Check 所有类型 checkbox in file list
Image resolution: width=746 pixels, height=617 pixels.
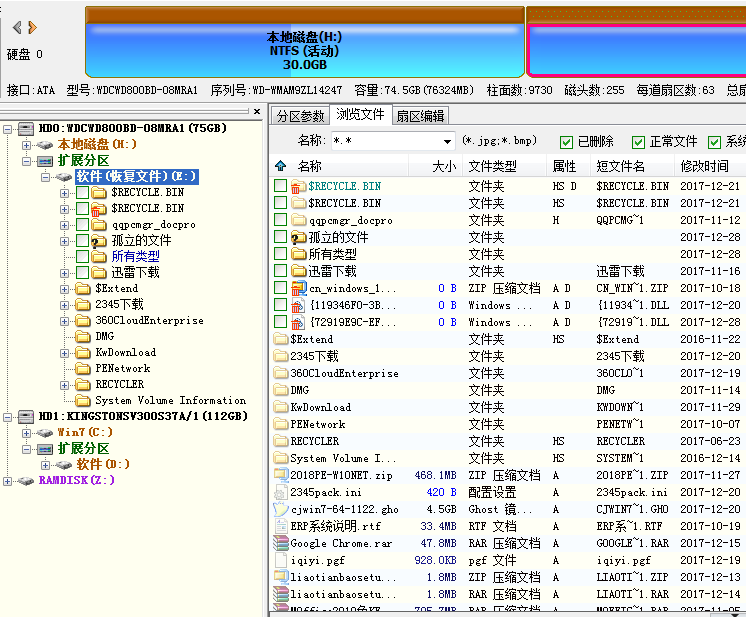[x=281, y=254]
